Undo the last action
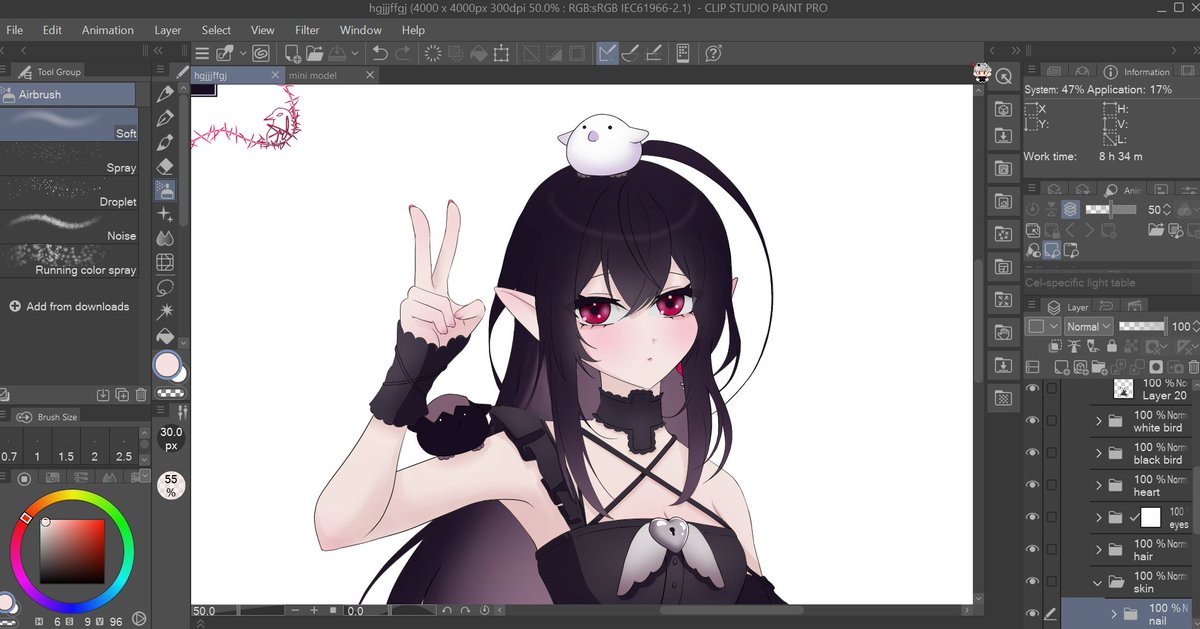Image resolution: width=1200 pixels, height=629 pixels. point(380,53)
